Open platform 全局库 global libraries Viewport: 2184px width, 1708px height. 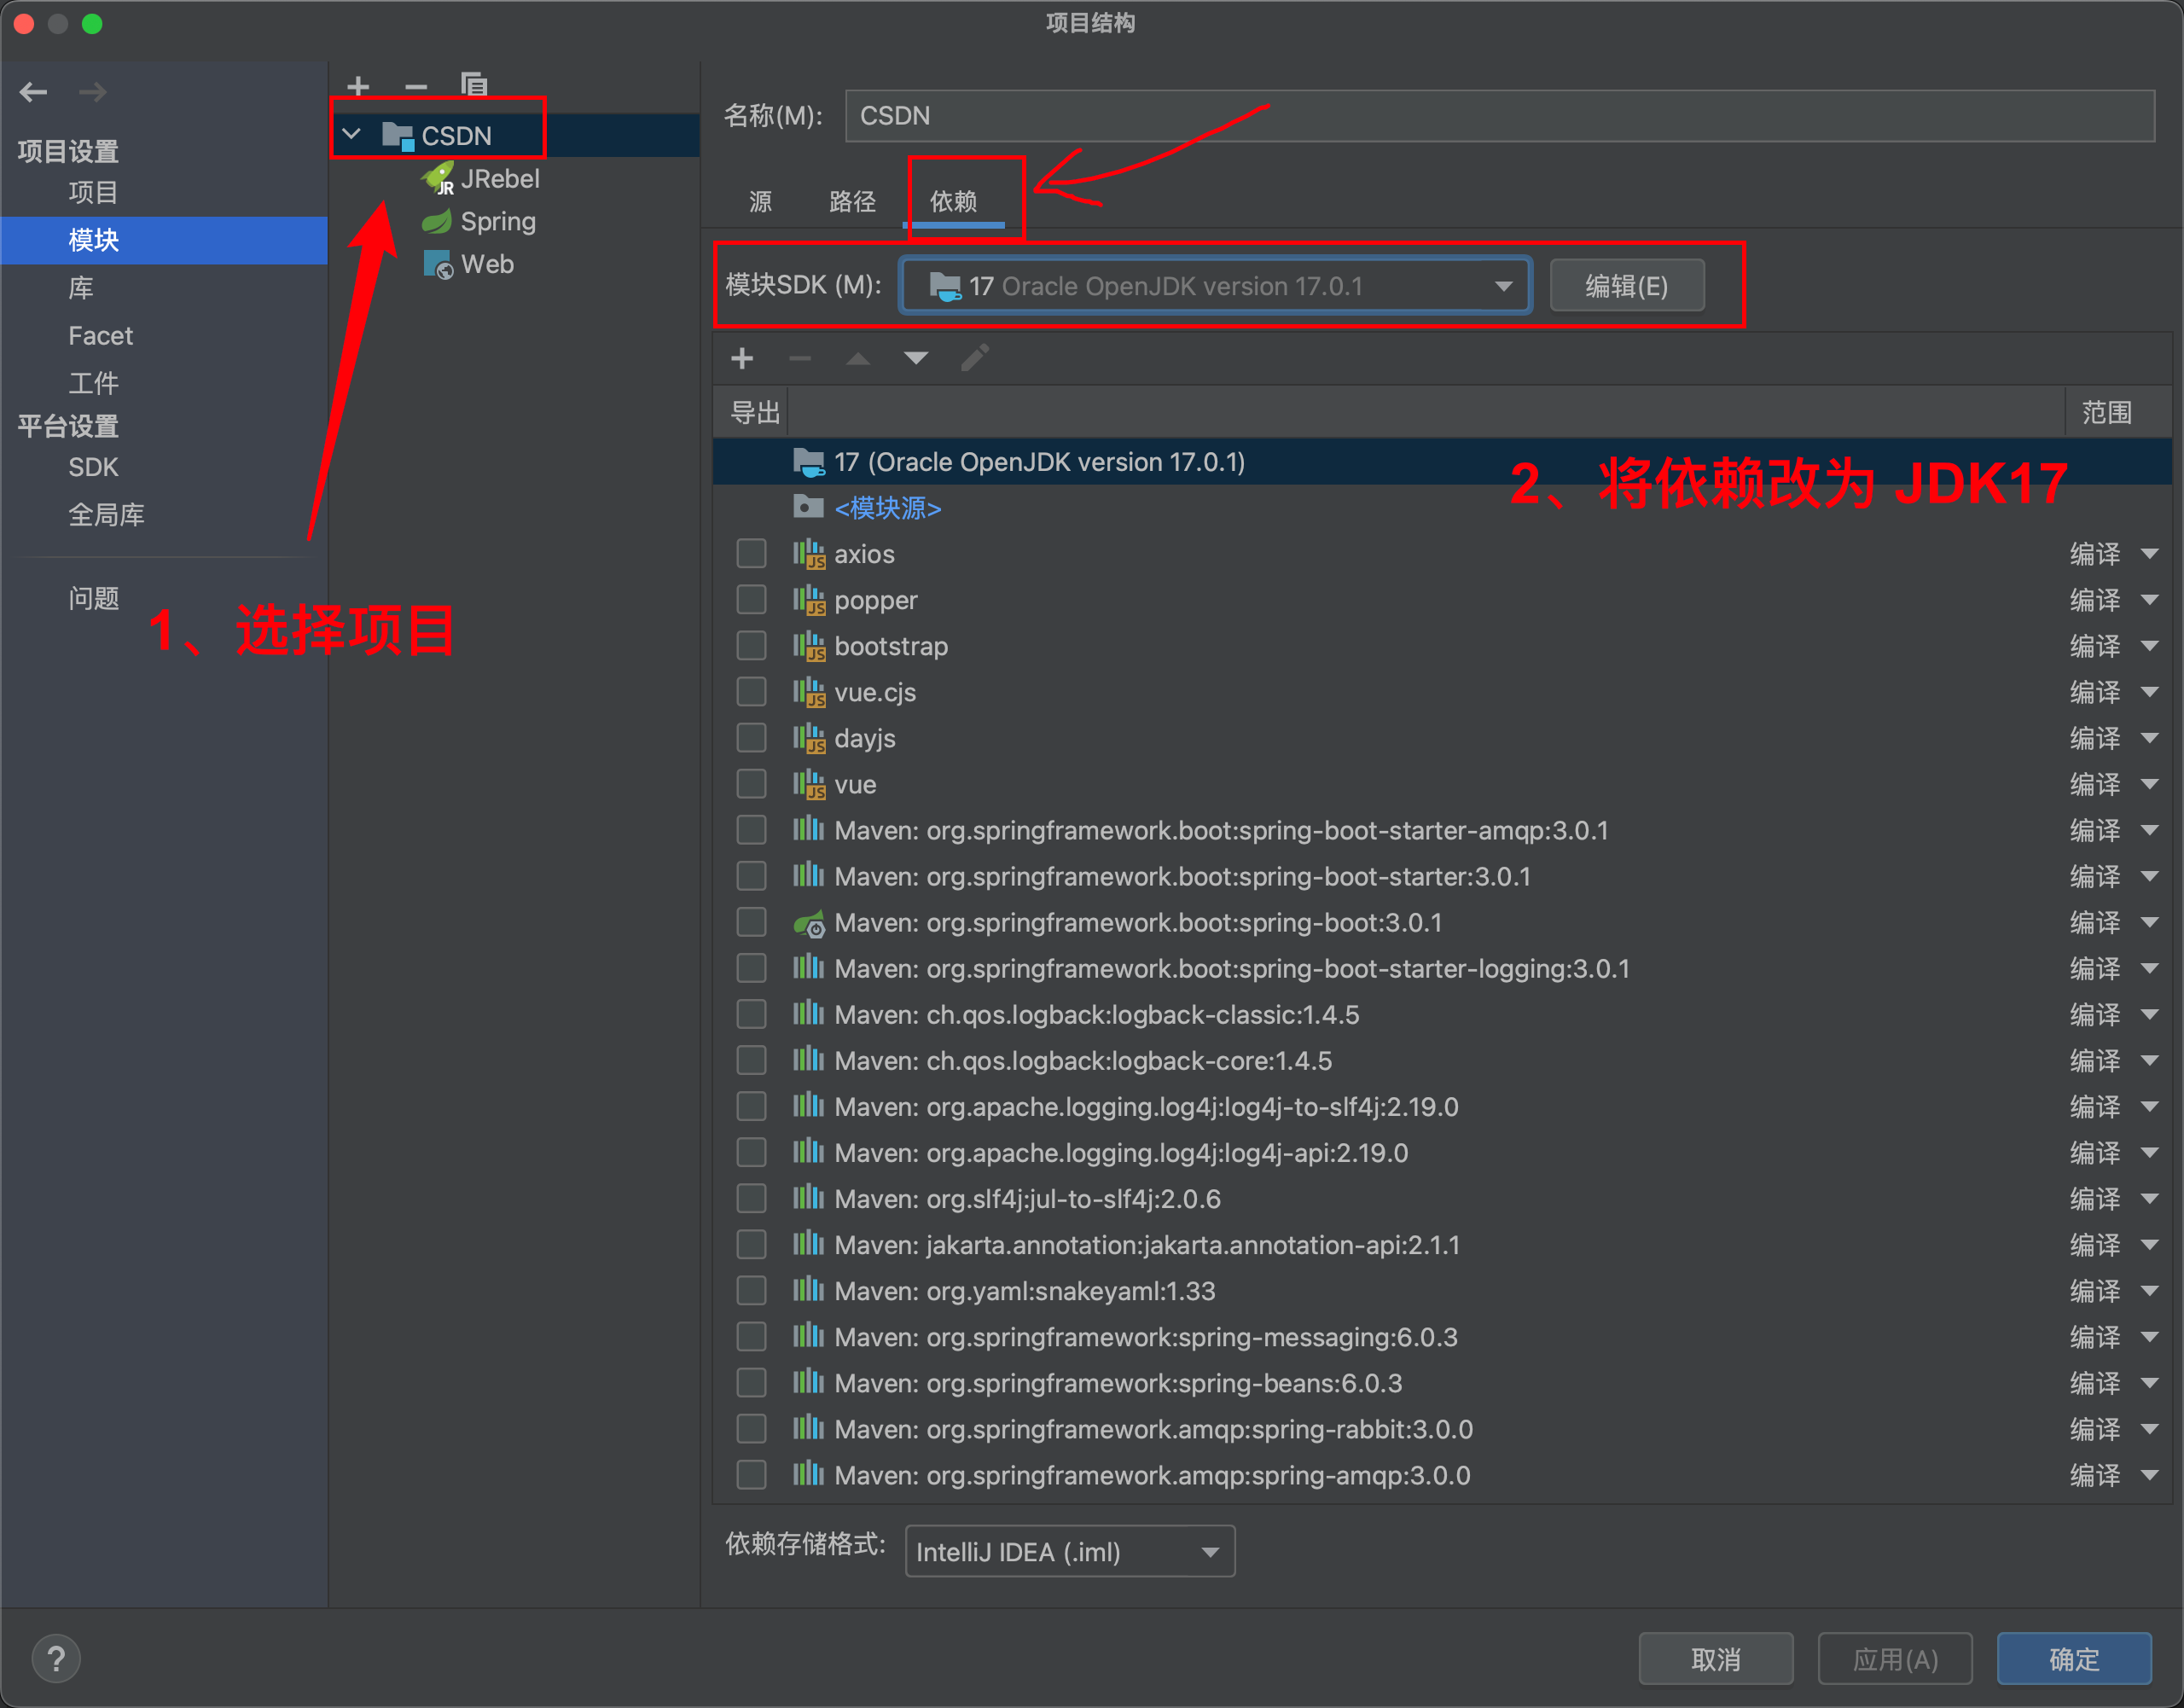coord(106,515)
